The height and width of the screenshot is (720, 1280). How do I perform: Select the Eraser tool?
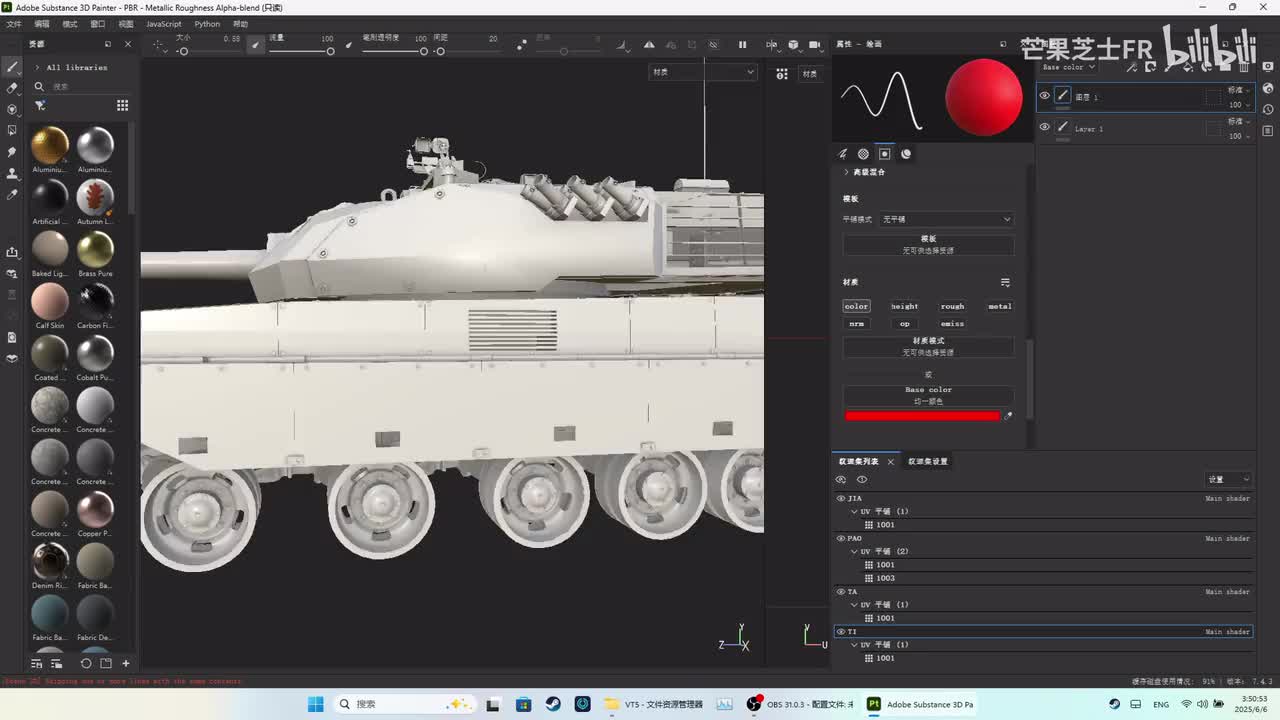click(x=12, y=88)
